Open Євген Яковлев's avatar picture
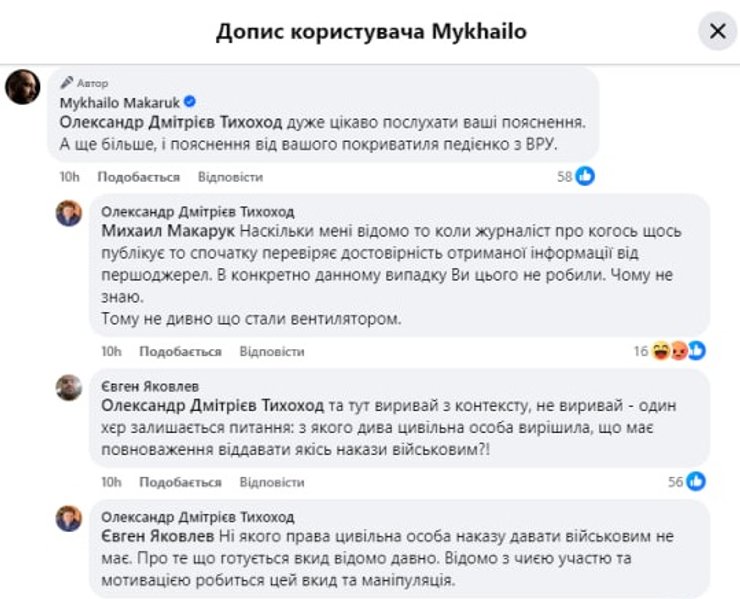740x599 pixels. [69, 387]
